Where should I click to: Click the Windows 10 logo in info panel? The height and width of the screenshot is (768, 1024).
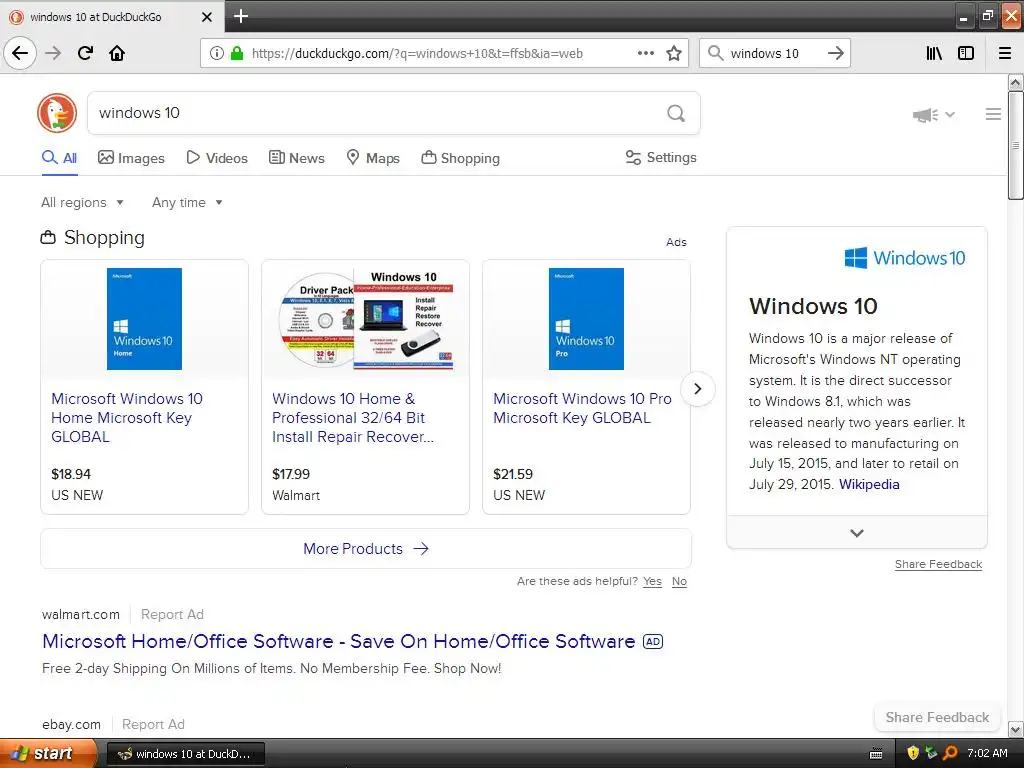904,258
